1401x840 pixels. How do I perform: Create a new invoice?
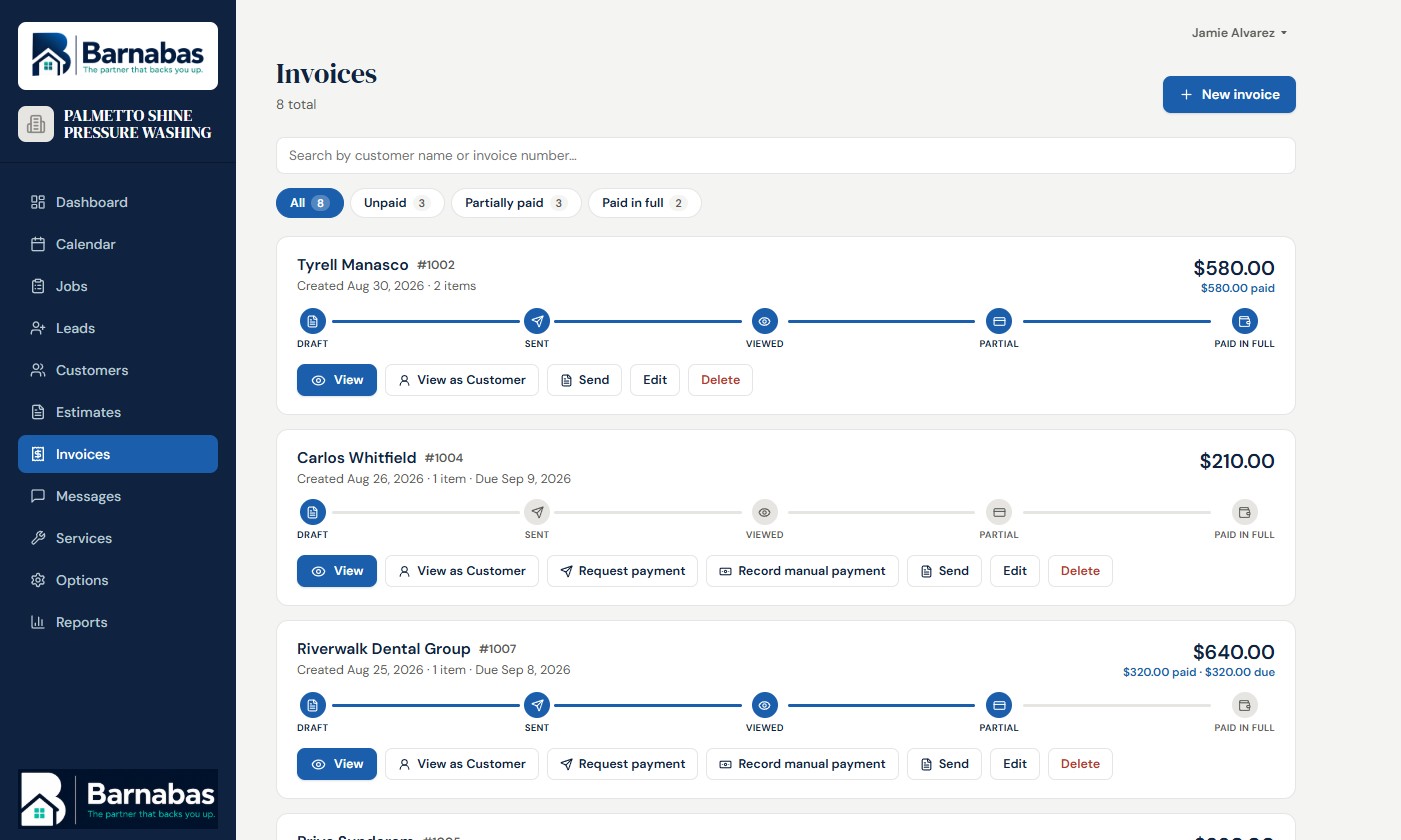1229,94
